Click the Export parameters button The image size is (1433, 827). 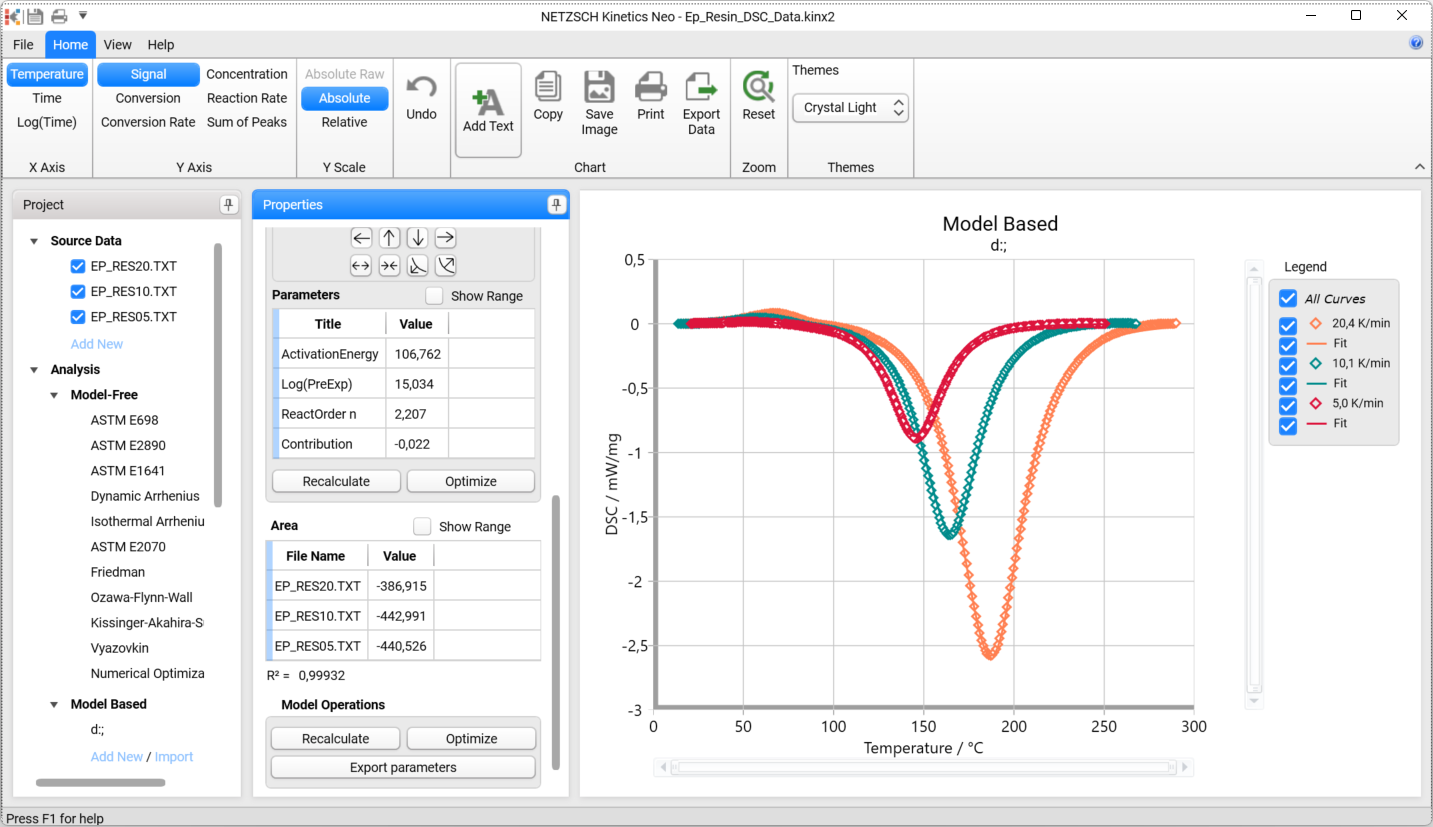click(x=403, y=768)
